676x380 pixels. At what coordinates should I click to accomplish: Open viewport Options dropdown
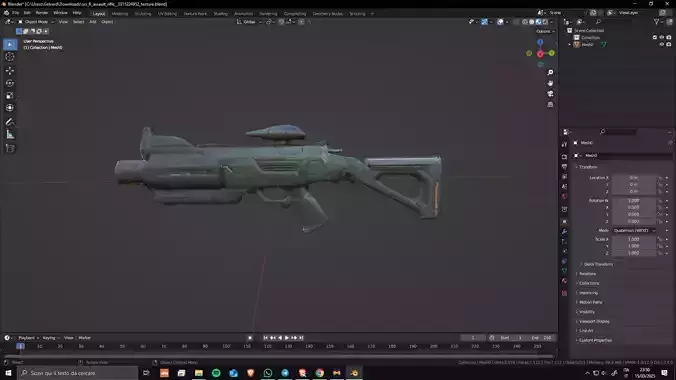point(545,31)
